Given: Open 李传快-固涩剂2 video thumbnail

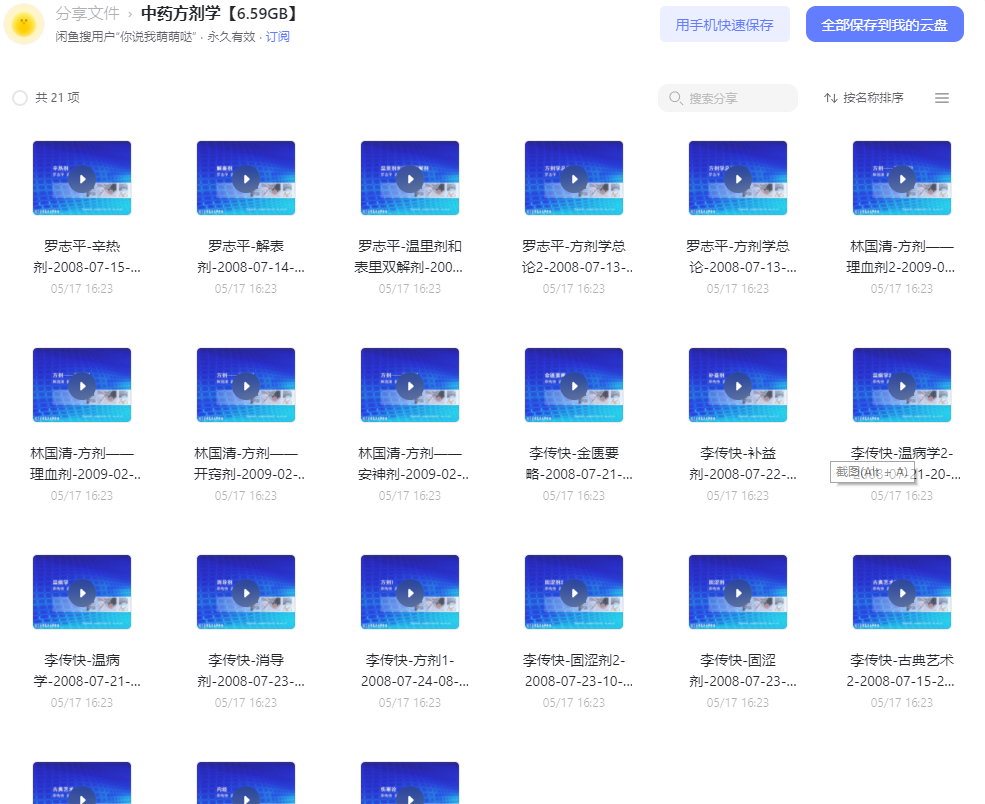Looking at the screenshot, I should click(x=574, y=592).
